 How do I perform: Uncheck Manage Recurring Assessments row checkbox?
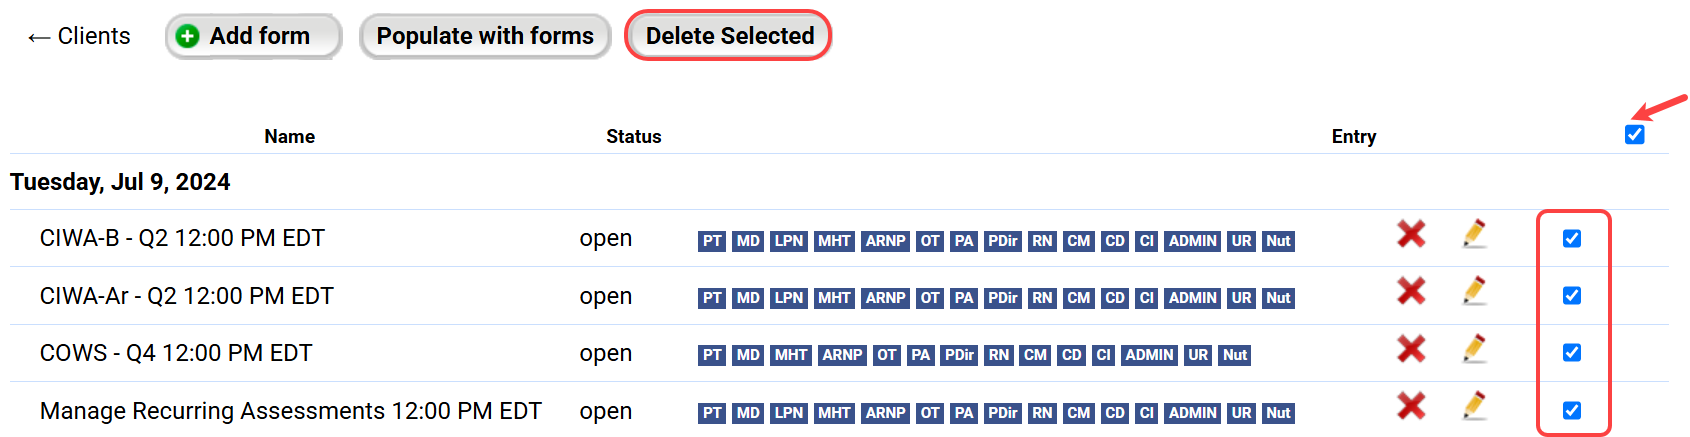[1572, 411]
